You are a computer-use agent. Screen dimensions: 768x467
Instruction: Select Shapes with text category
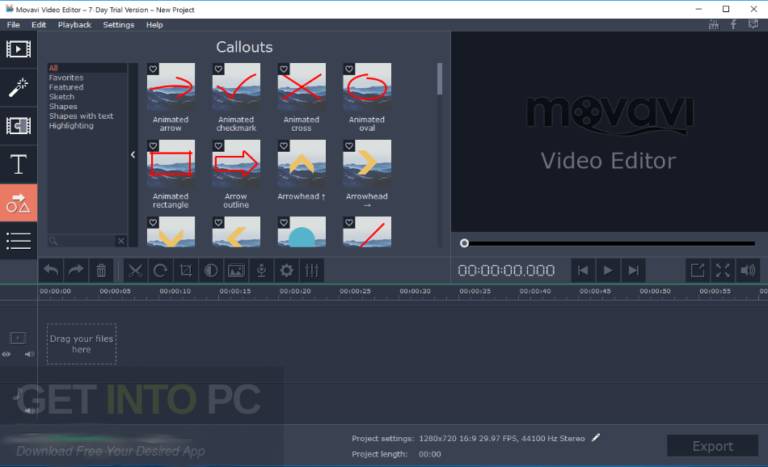point(81,116)
